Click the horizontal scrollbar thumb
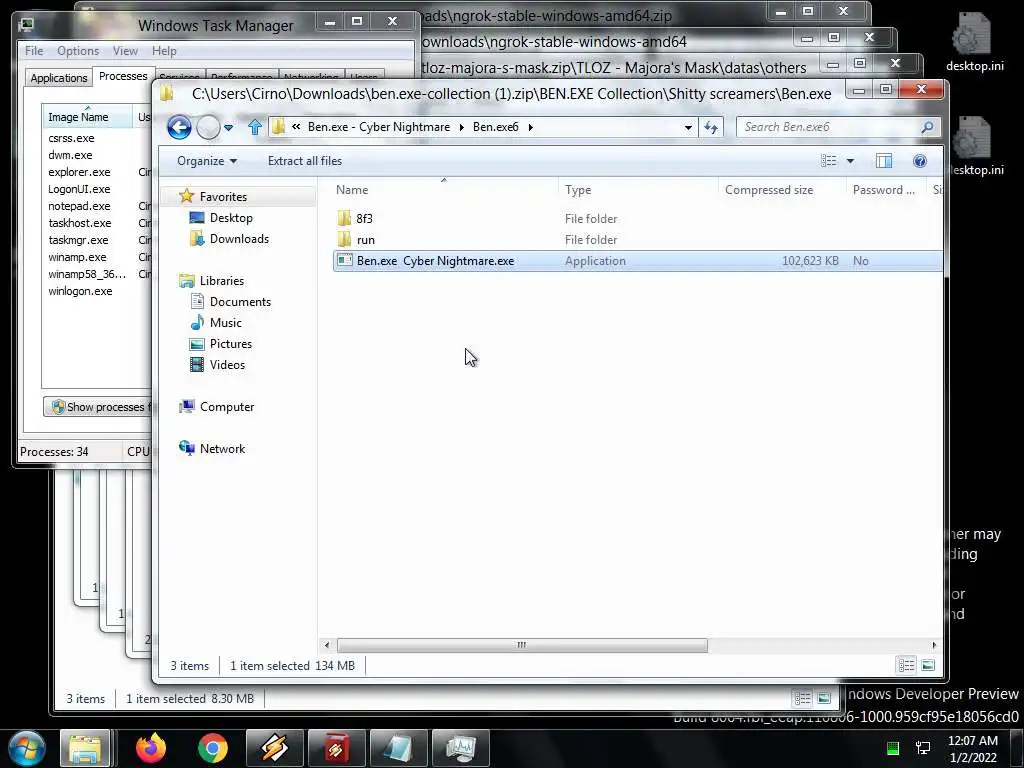Screen dimensions: 1024x768 click(x=522, y=645)
